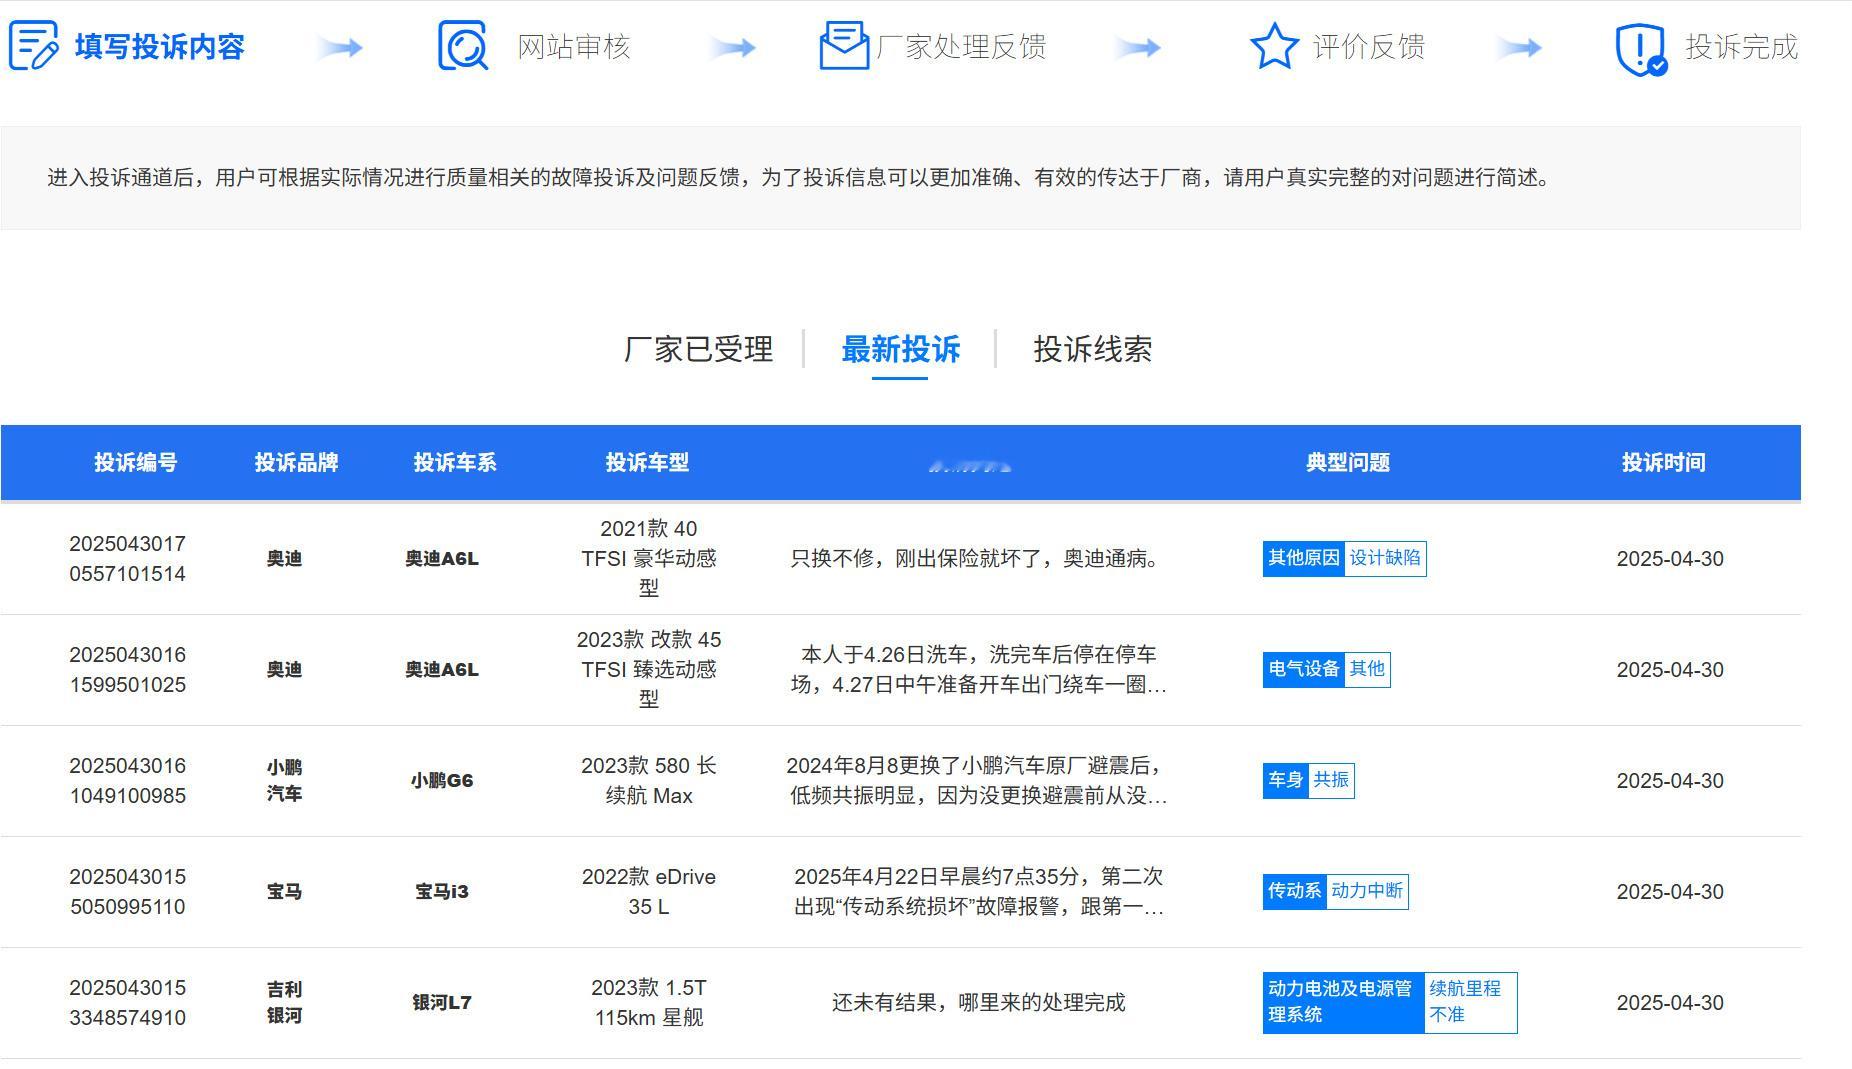
Task: Click the 动力中断 issue tag
Action: (1367, 891)
